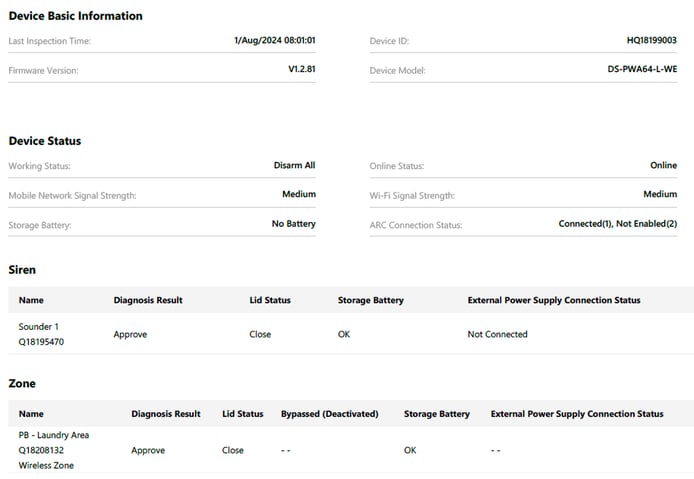Select the Sounder 1 name

coord(39,327)
